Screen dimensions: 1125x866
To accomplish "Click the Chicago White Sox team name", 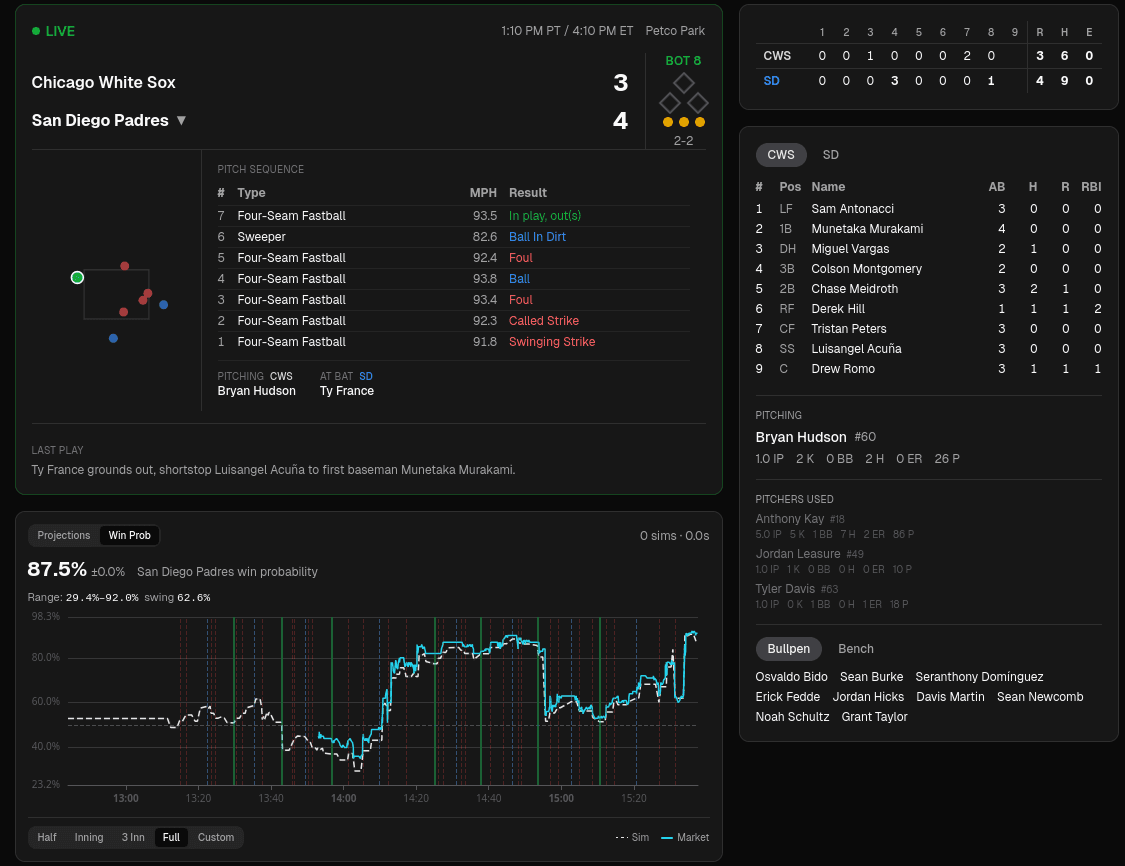I will pyautogui.click(x=103, y=83).
